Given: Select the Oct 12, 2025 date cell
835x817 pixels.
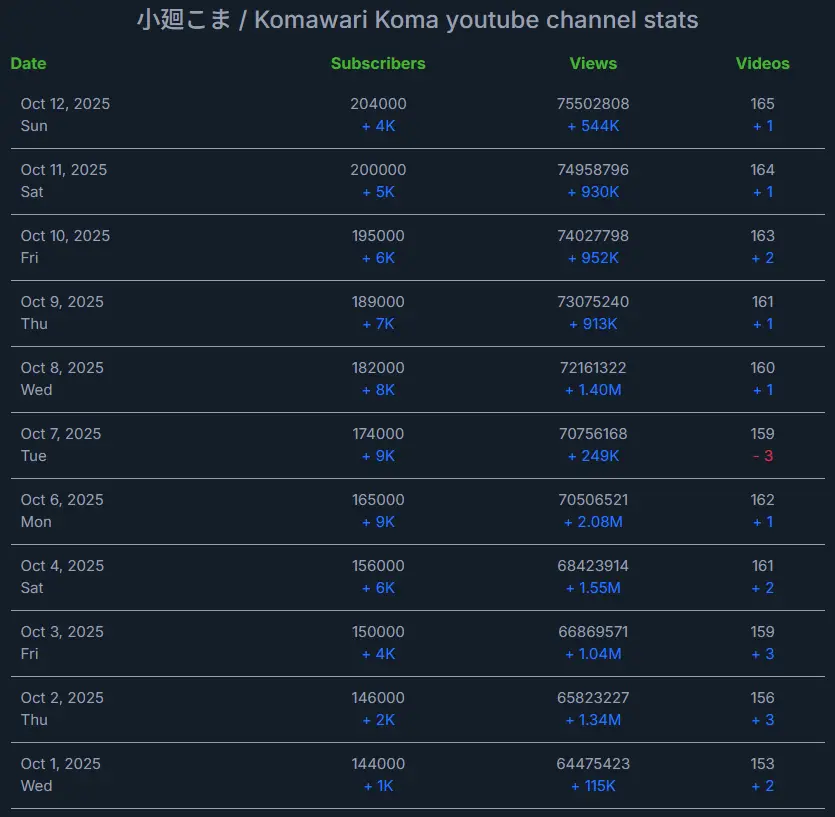Looking at the screenshot, I should click(65, 104).
